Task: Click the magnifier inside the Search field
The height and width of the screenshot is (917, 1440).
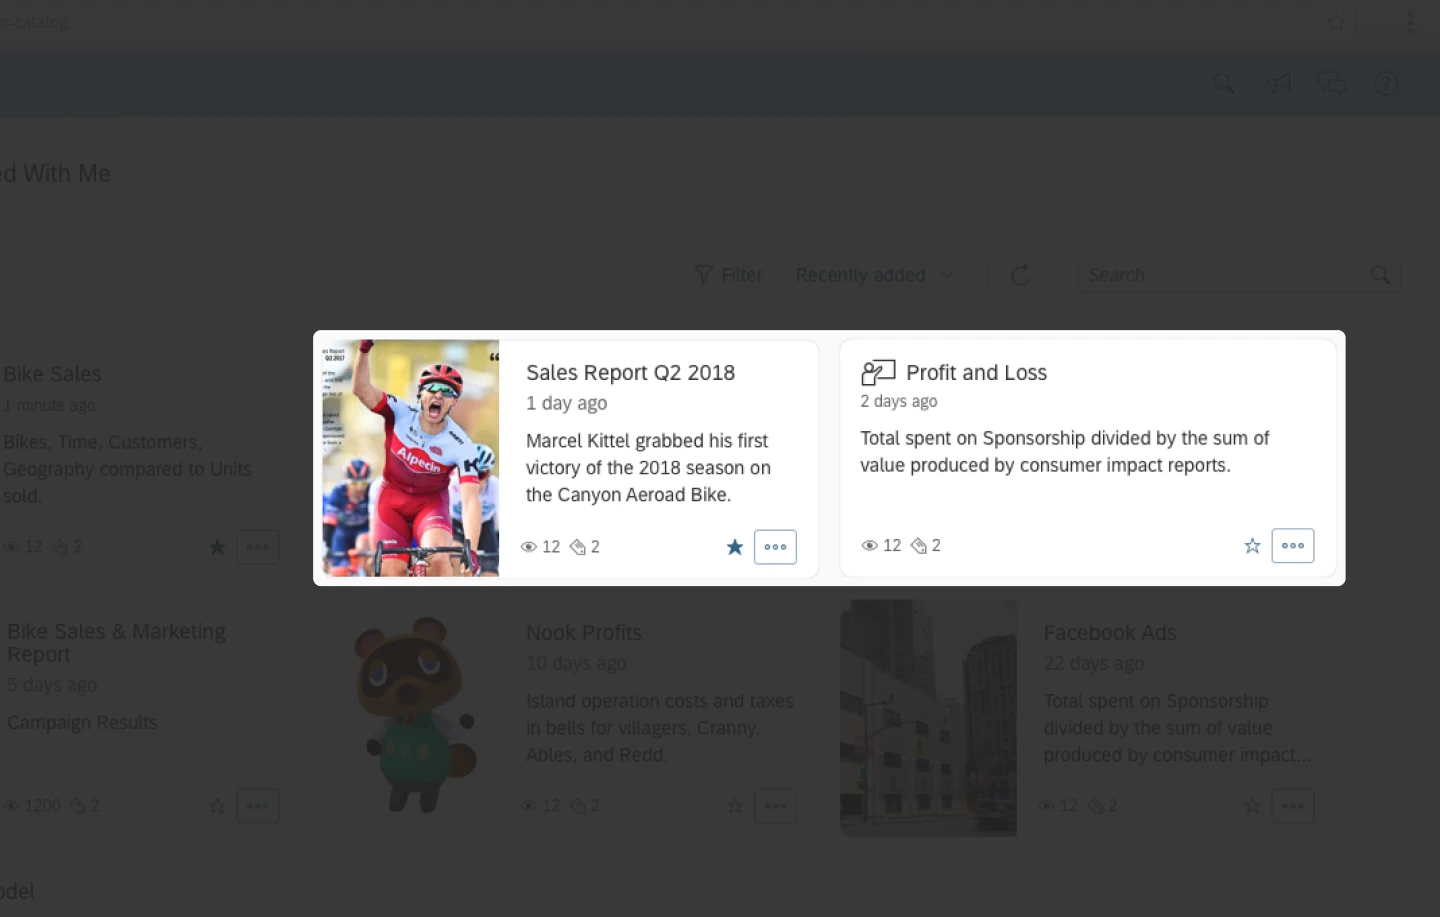Action: click(1380, 275)
